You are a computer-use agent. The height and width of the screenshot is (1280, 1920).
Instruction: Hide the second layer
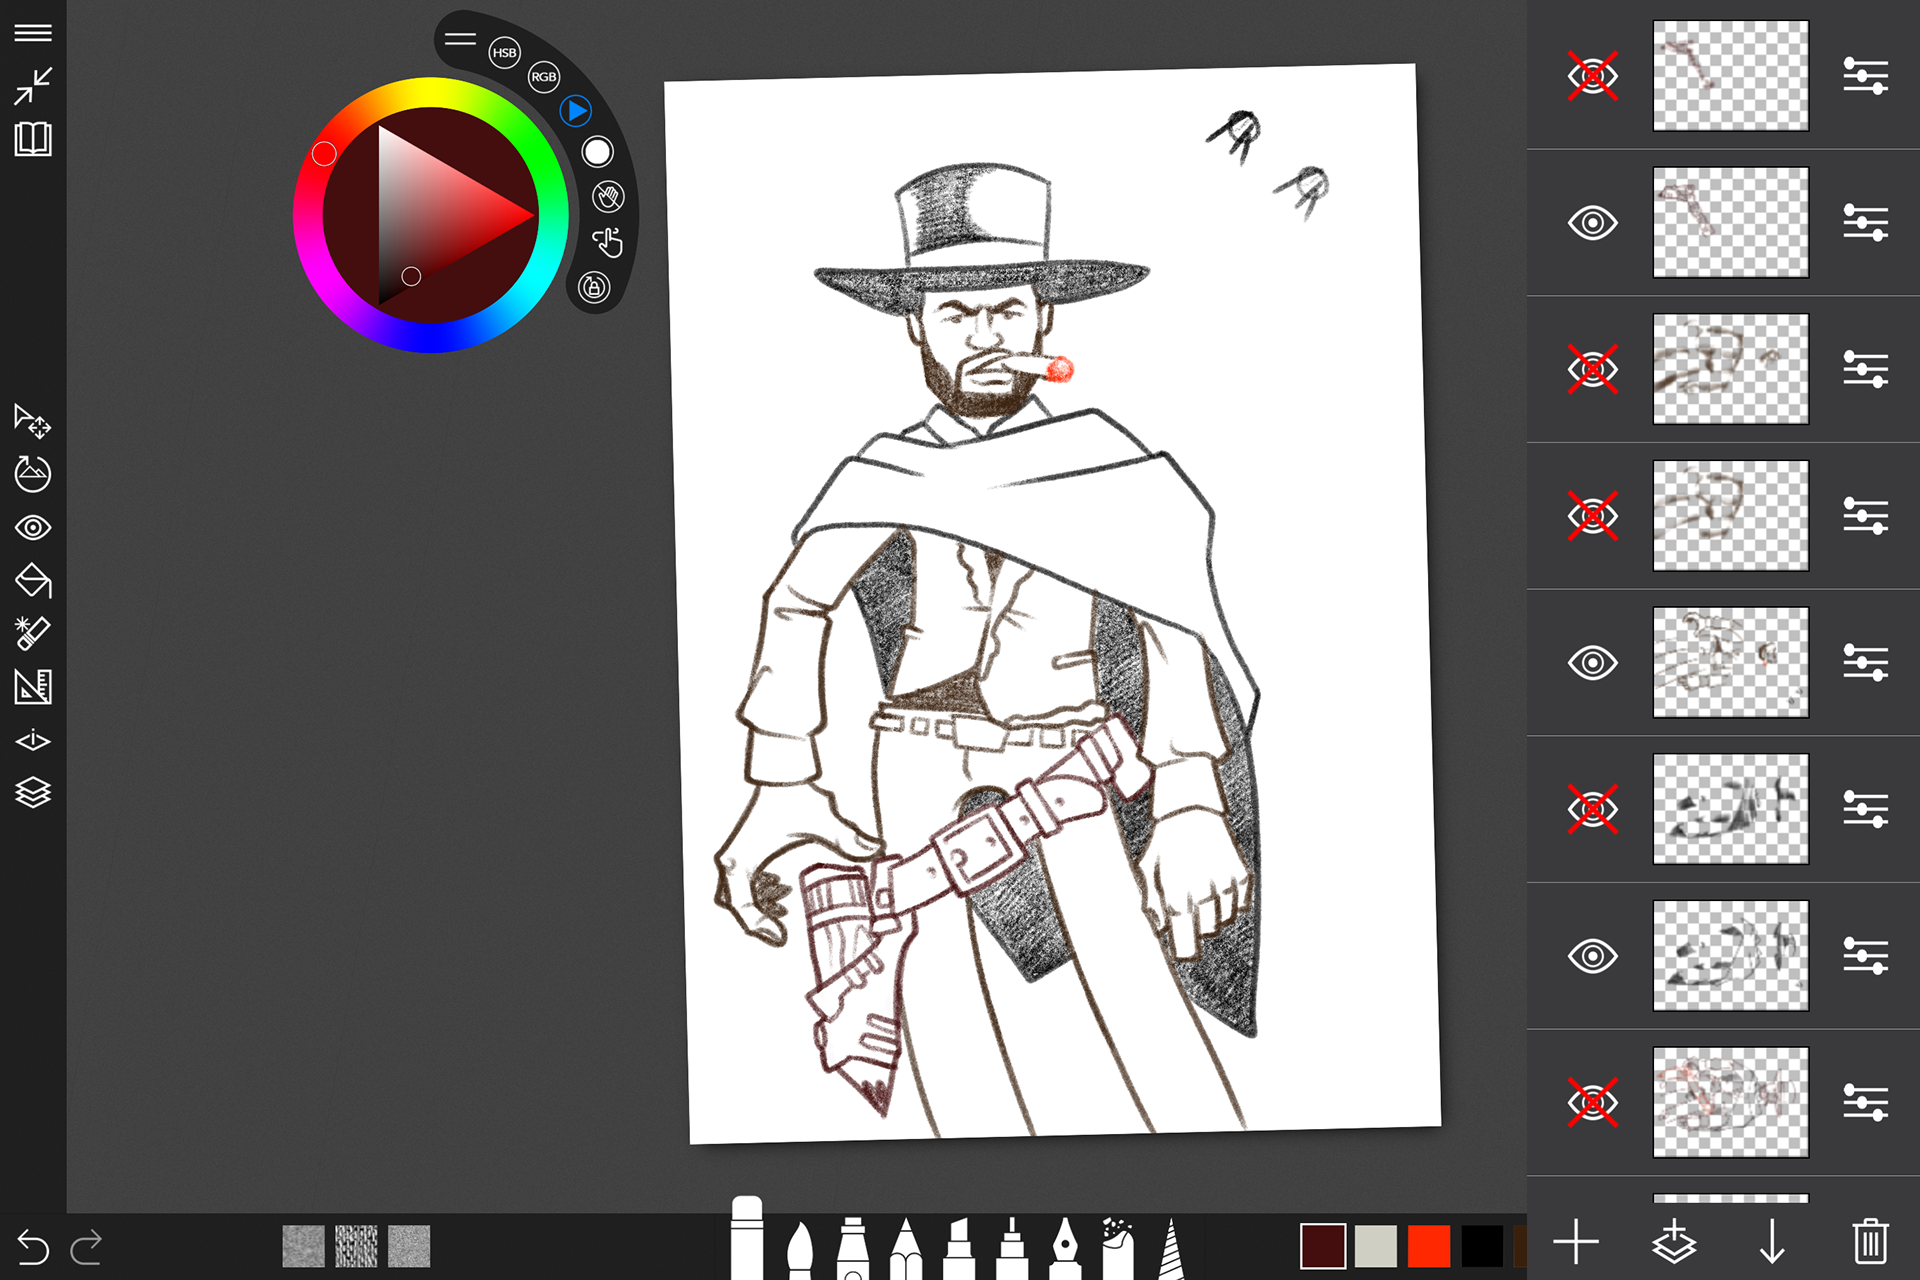click(1593, 223)
